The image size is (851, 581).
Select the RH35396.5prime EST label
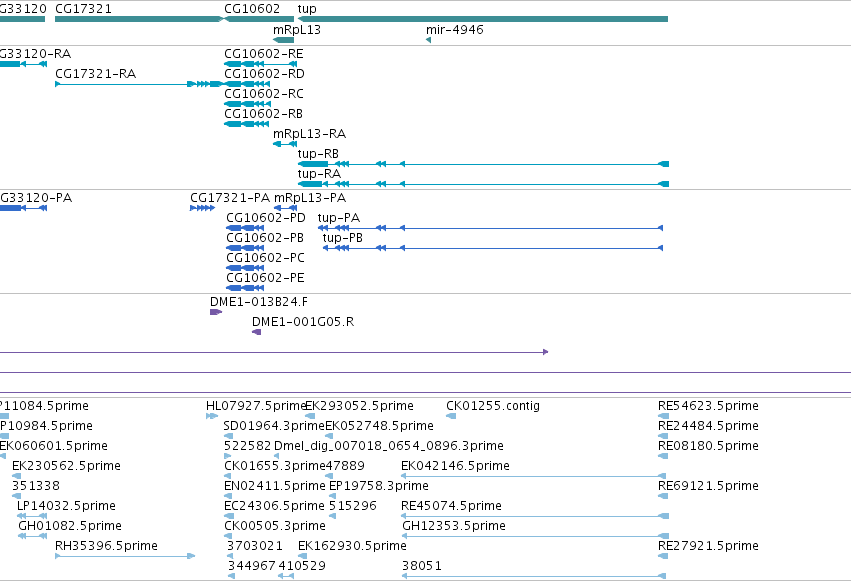(x=106, y=546)
